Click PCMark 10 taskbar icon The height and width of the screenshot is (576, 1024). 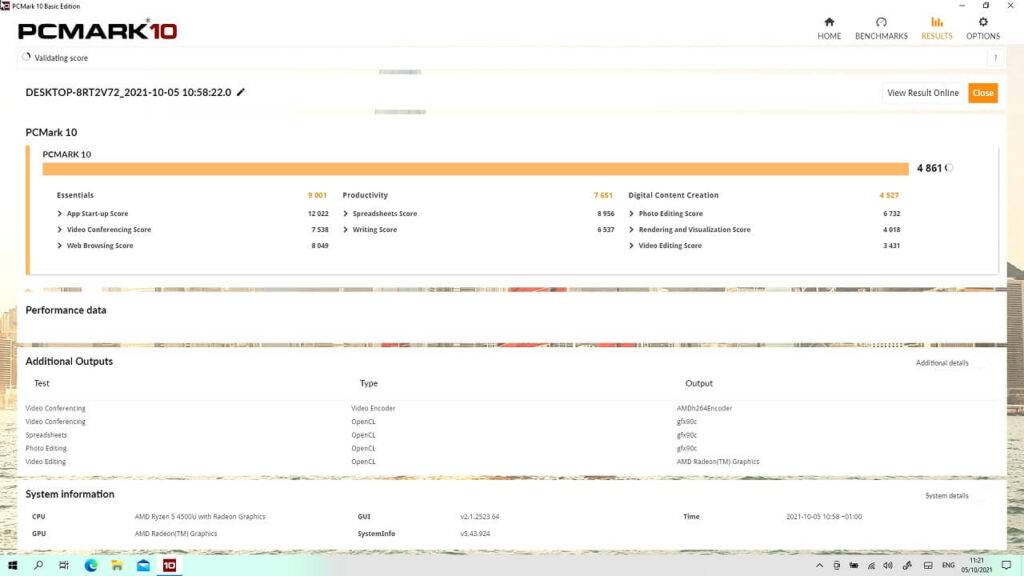click(x=169, y=565)
